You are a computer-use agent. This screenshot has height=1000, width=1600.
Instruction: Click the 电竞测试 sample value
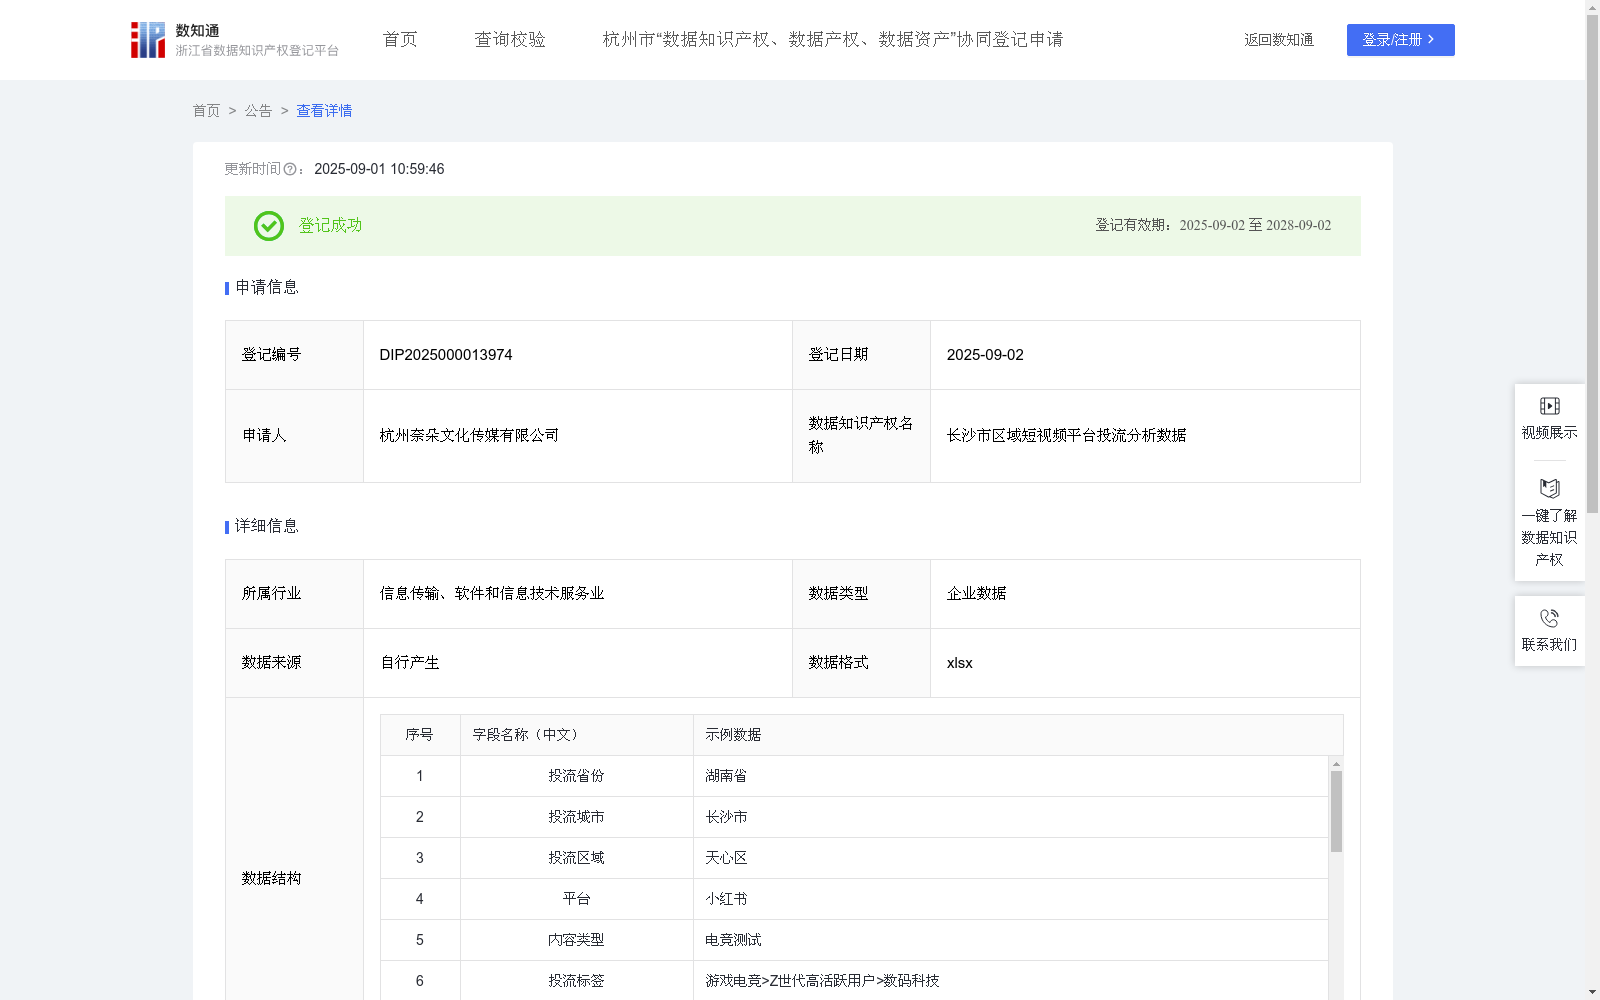pos(733,940)
